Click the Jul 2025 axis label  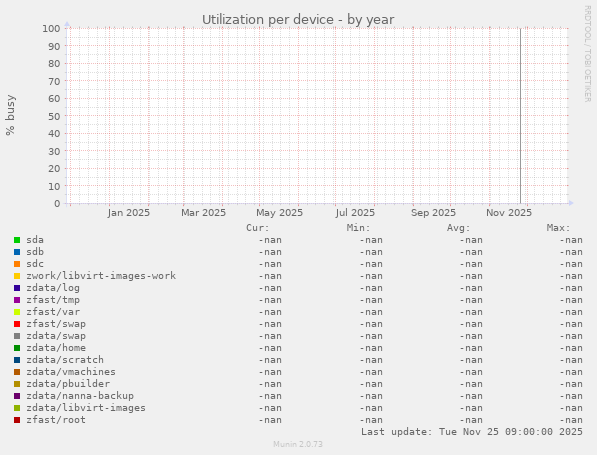point(355,212)
